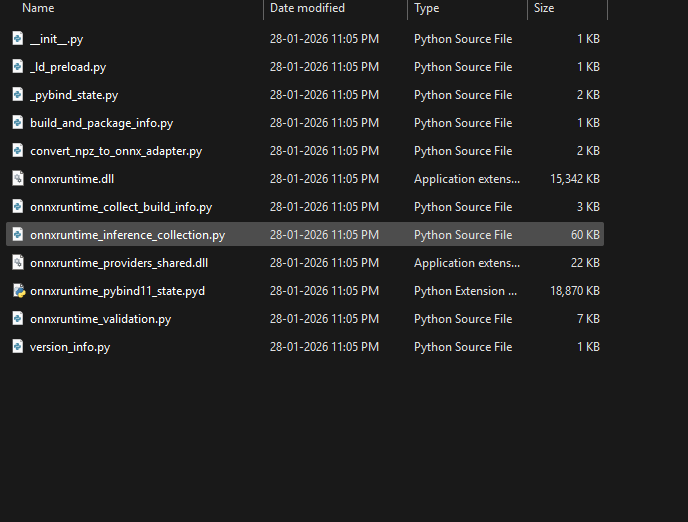
Task: Click the 15,342 KB size cell
Action: coord(574,179)
